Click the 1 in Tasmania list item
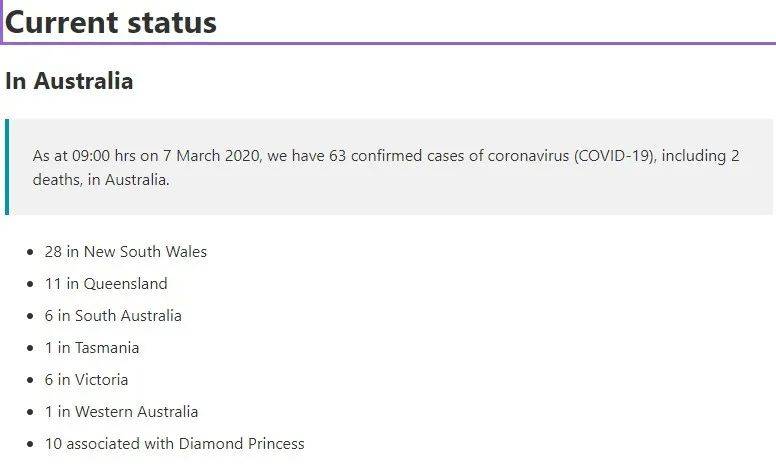This screenshot has width=776, height=465. coord(92,348)
